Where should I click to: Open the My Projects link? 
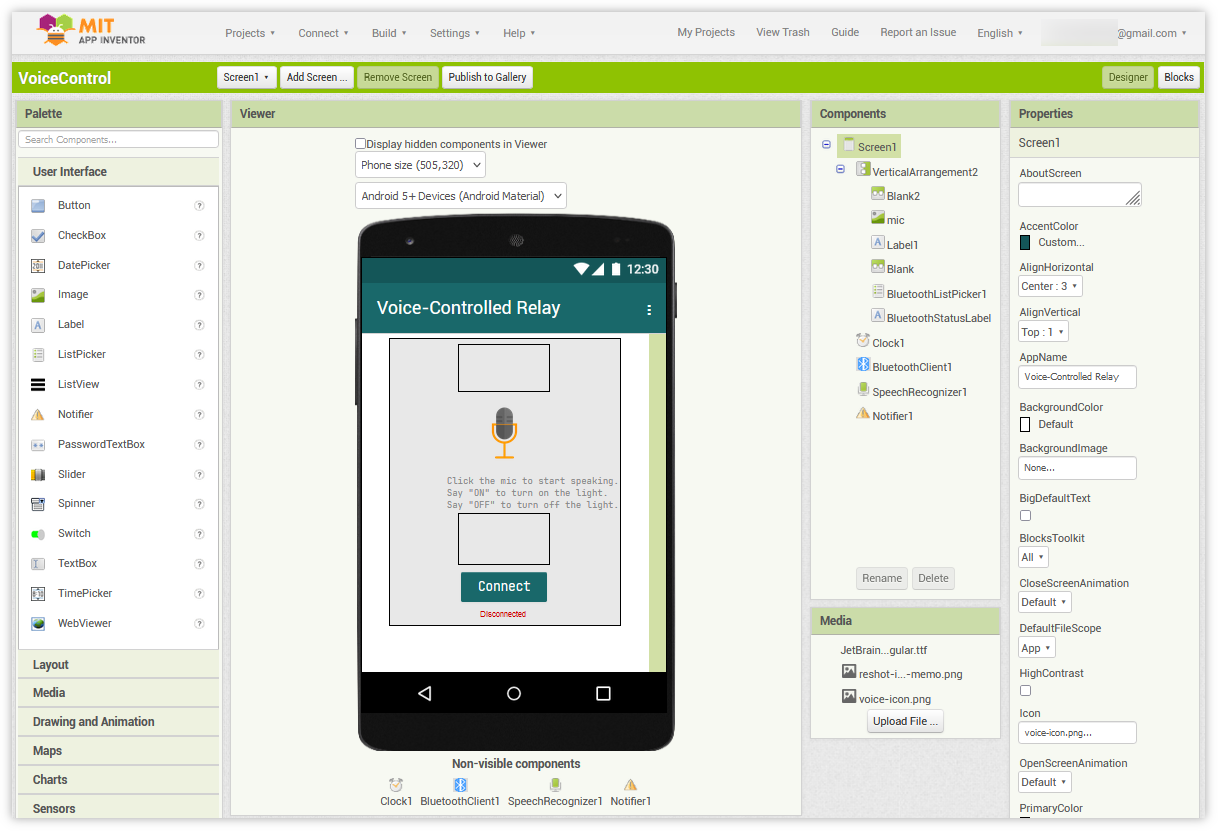[706, 32]
